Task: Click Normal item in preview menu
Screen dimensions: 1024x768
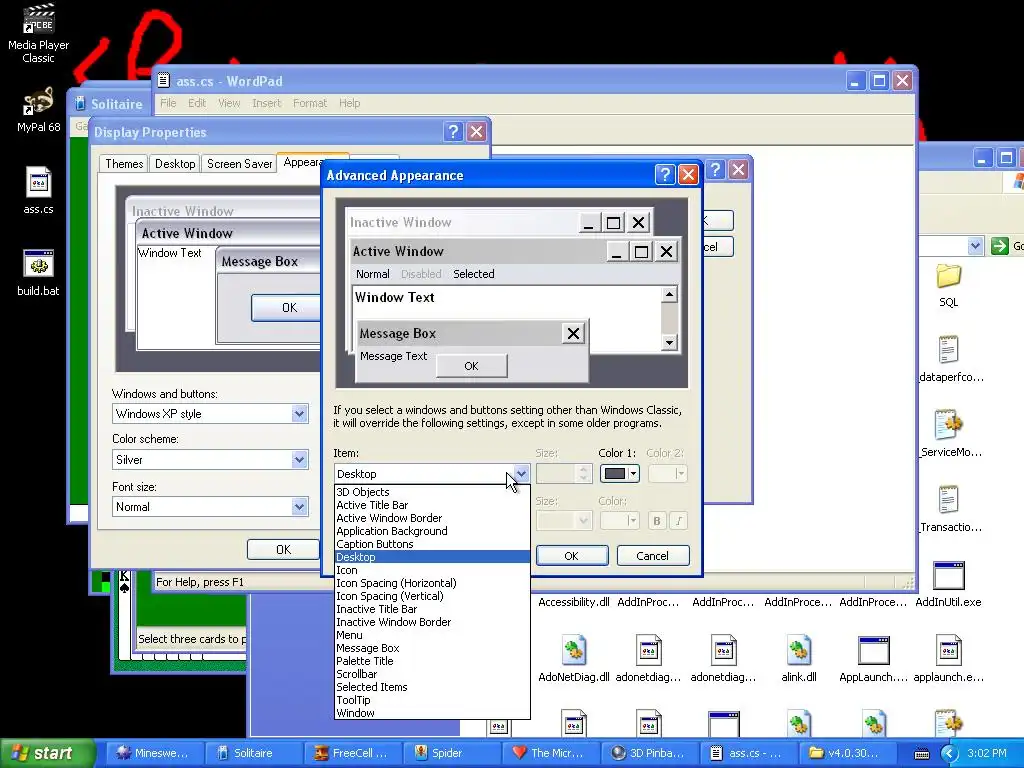Action: click(x=372, y=274)
